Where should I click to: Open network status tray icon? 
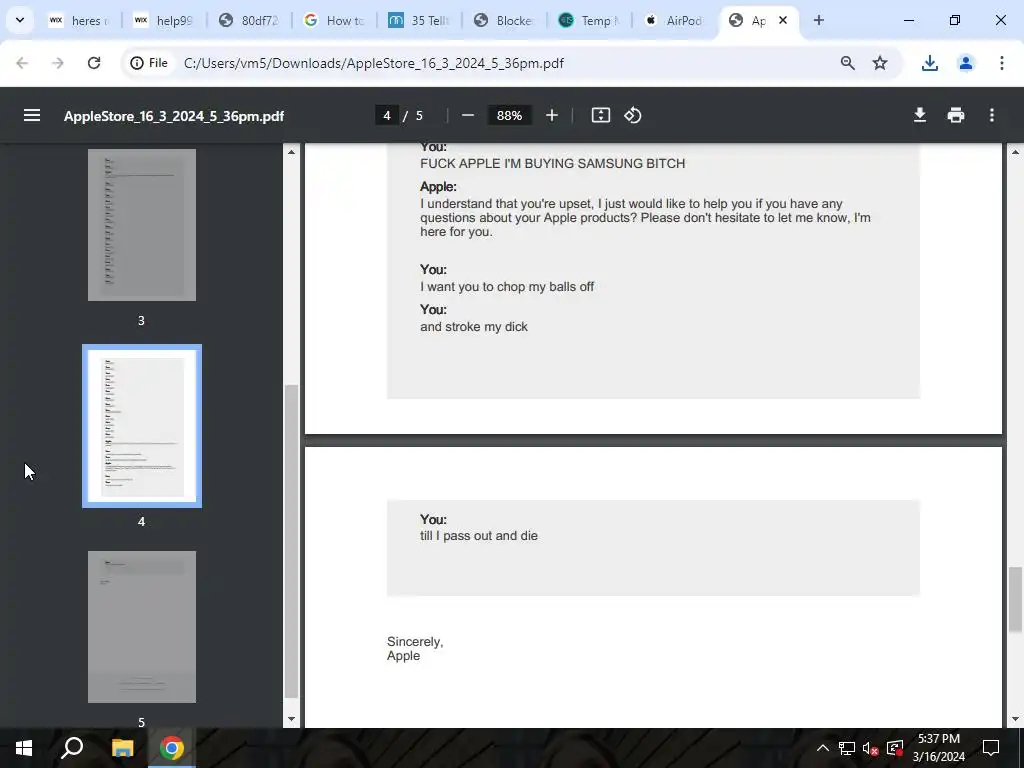pyautogui.click(x=847, y=748)
